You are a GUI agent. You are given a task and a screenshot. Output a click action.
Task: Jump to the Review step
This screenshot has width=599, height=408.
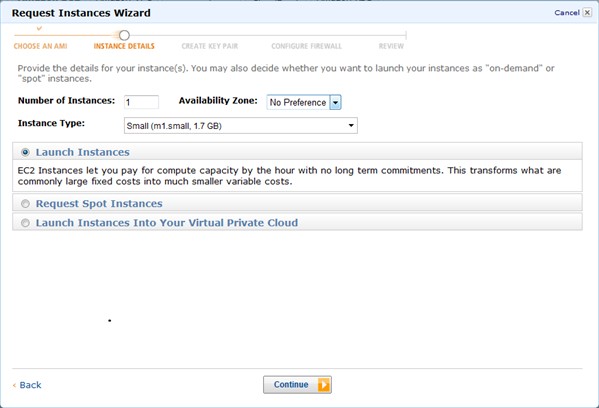pos(391,46)
